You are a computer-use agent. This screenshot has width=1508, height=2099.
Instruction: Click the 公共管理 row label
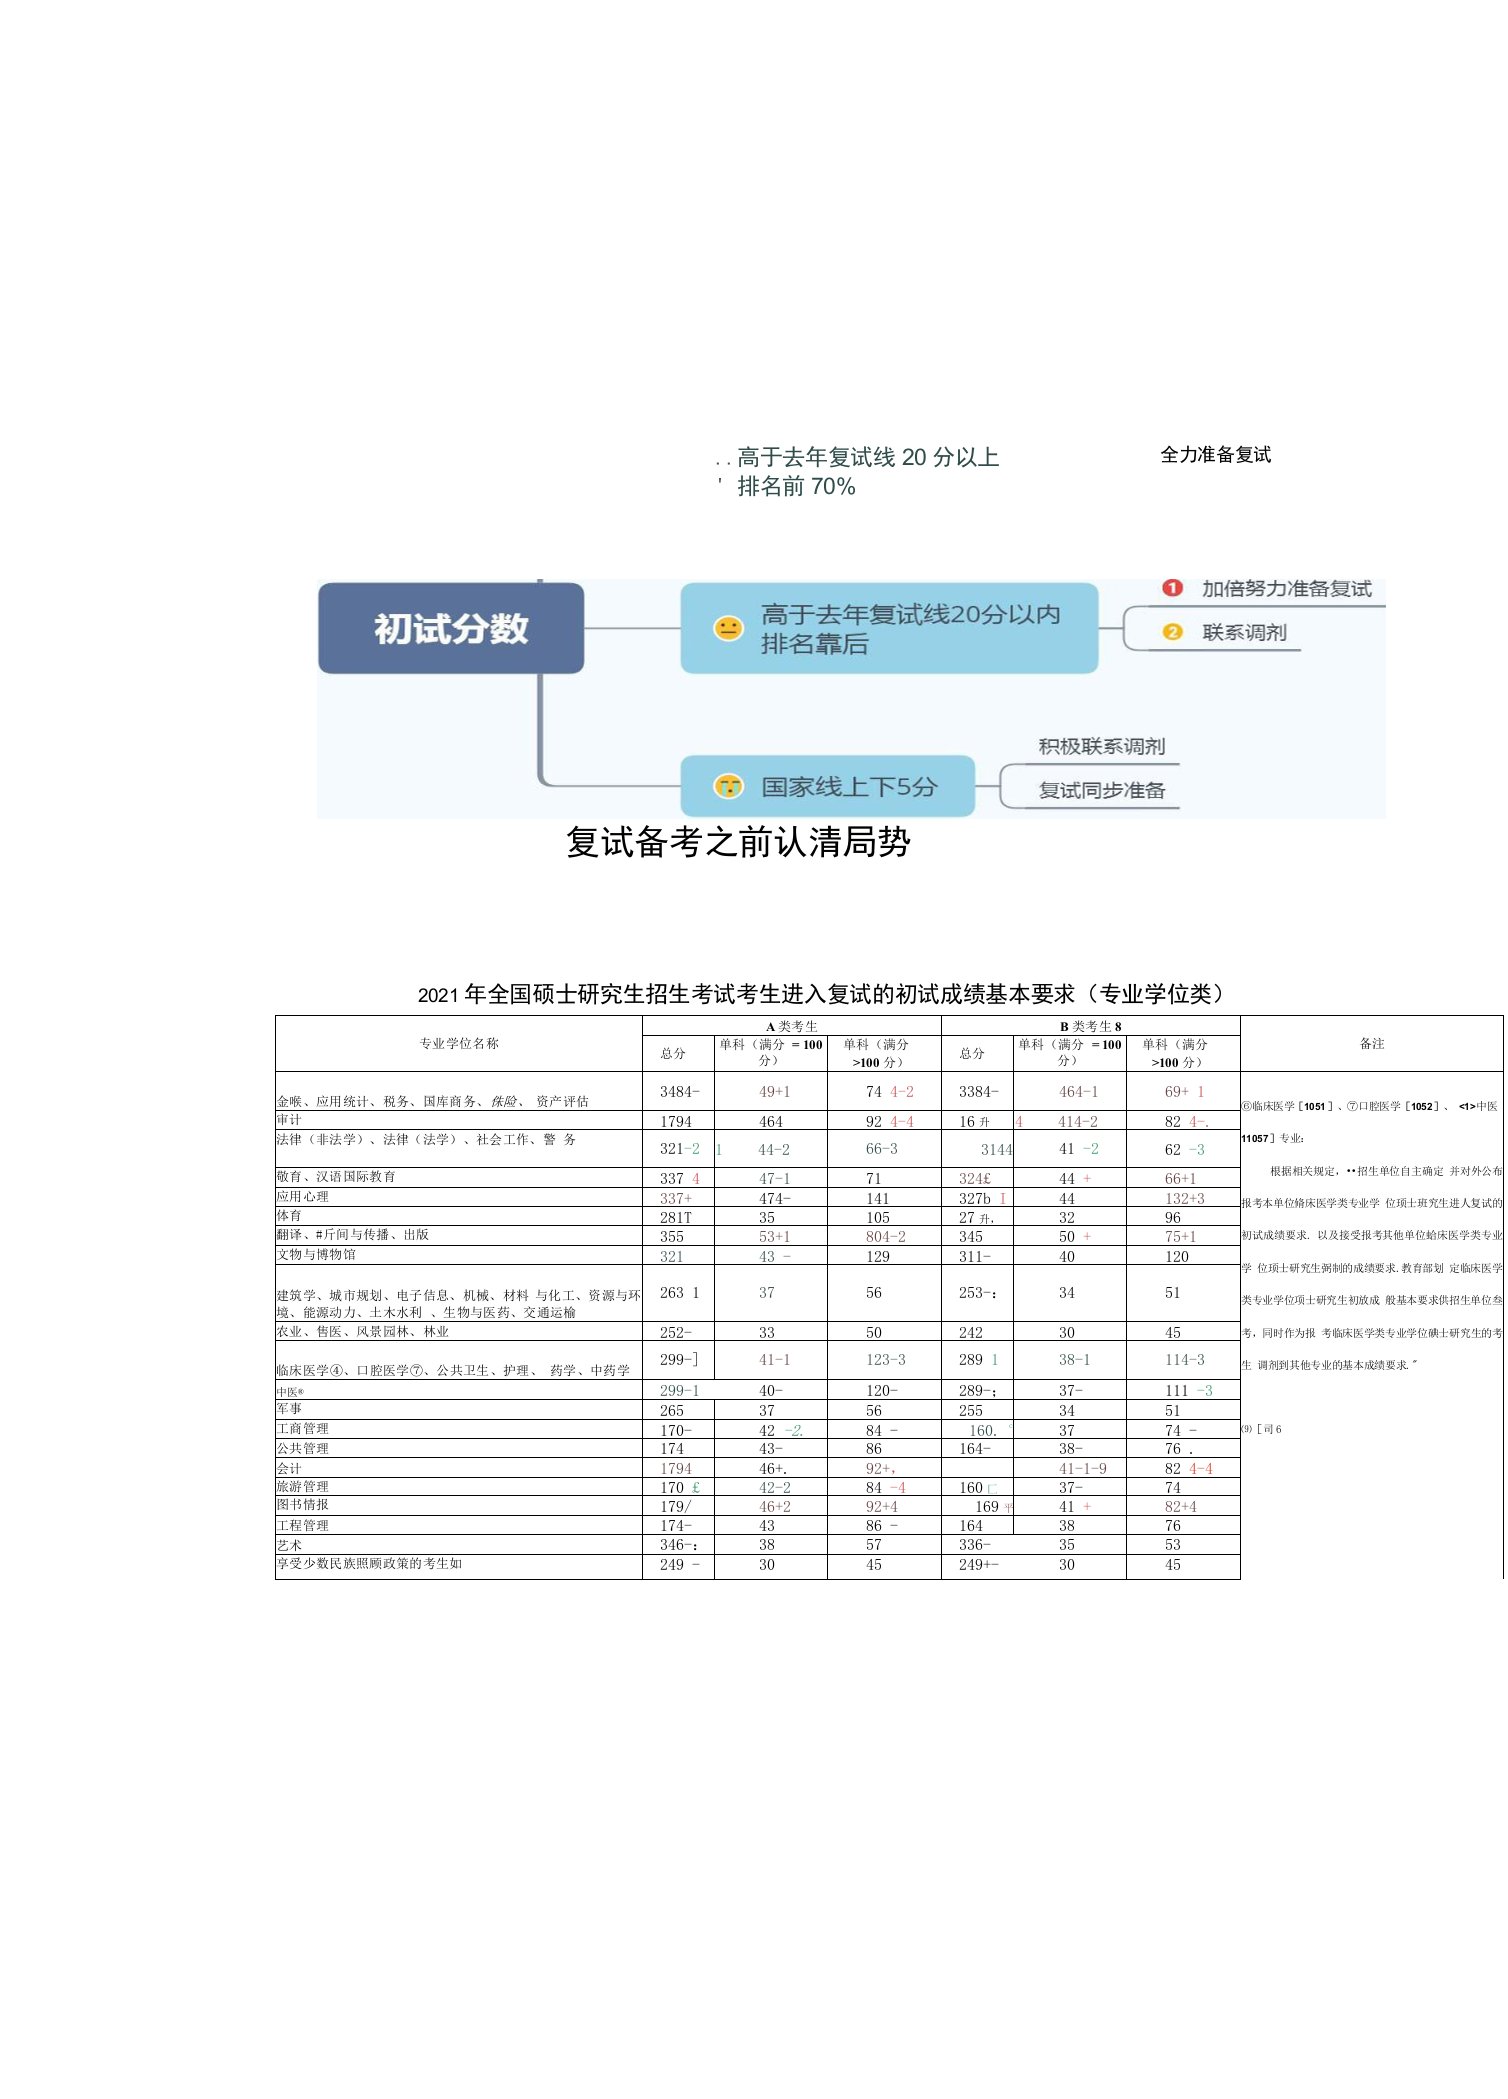[302, 1448]
